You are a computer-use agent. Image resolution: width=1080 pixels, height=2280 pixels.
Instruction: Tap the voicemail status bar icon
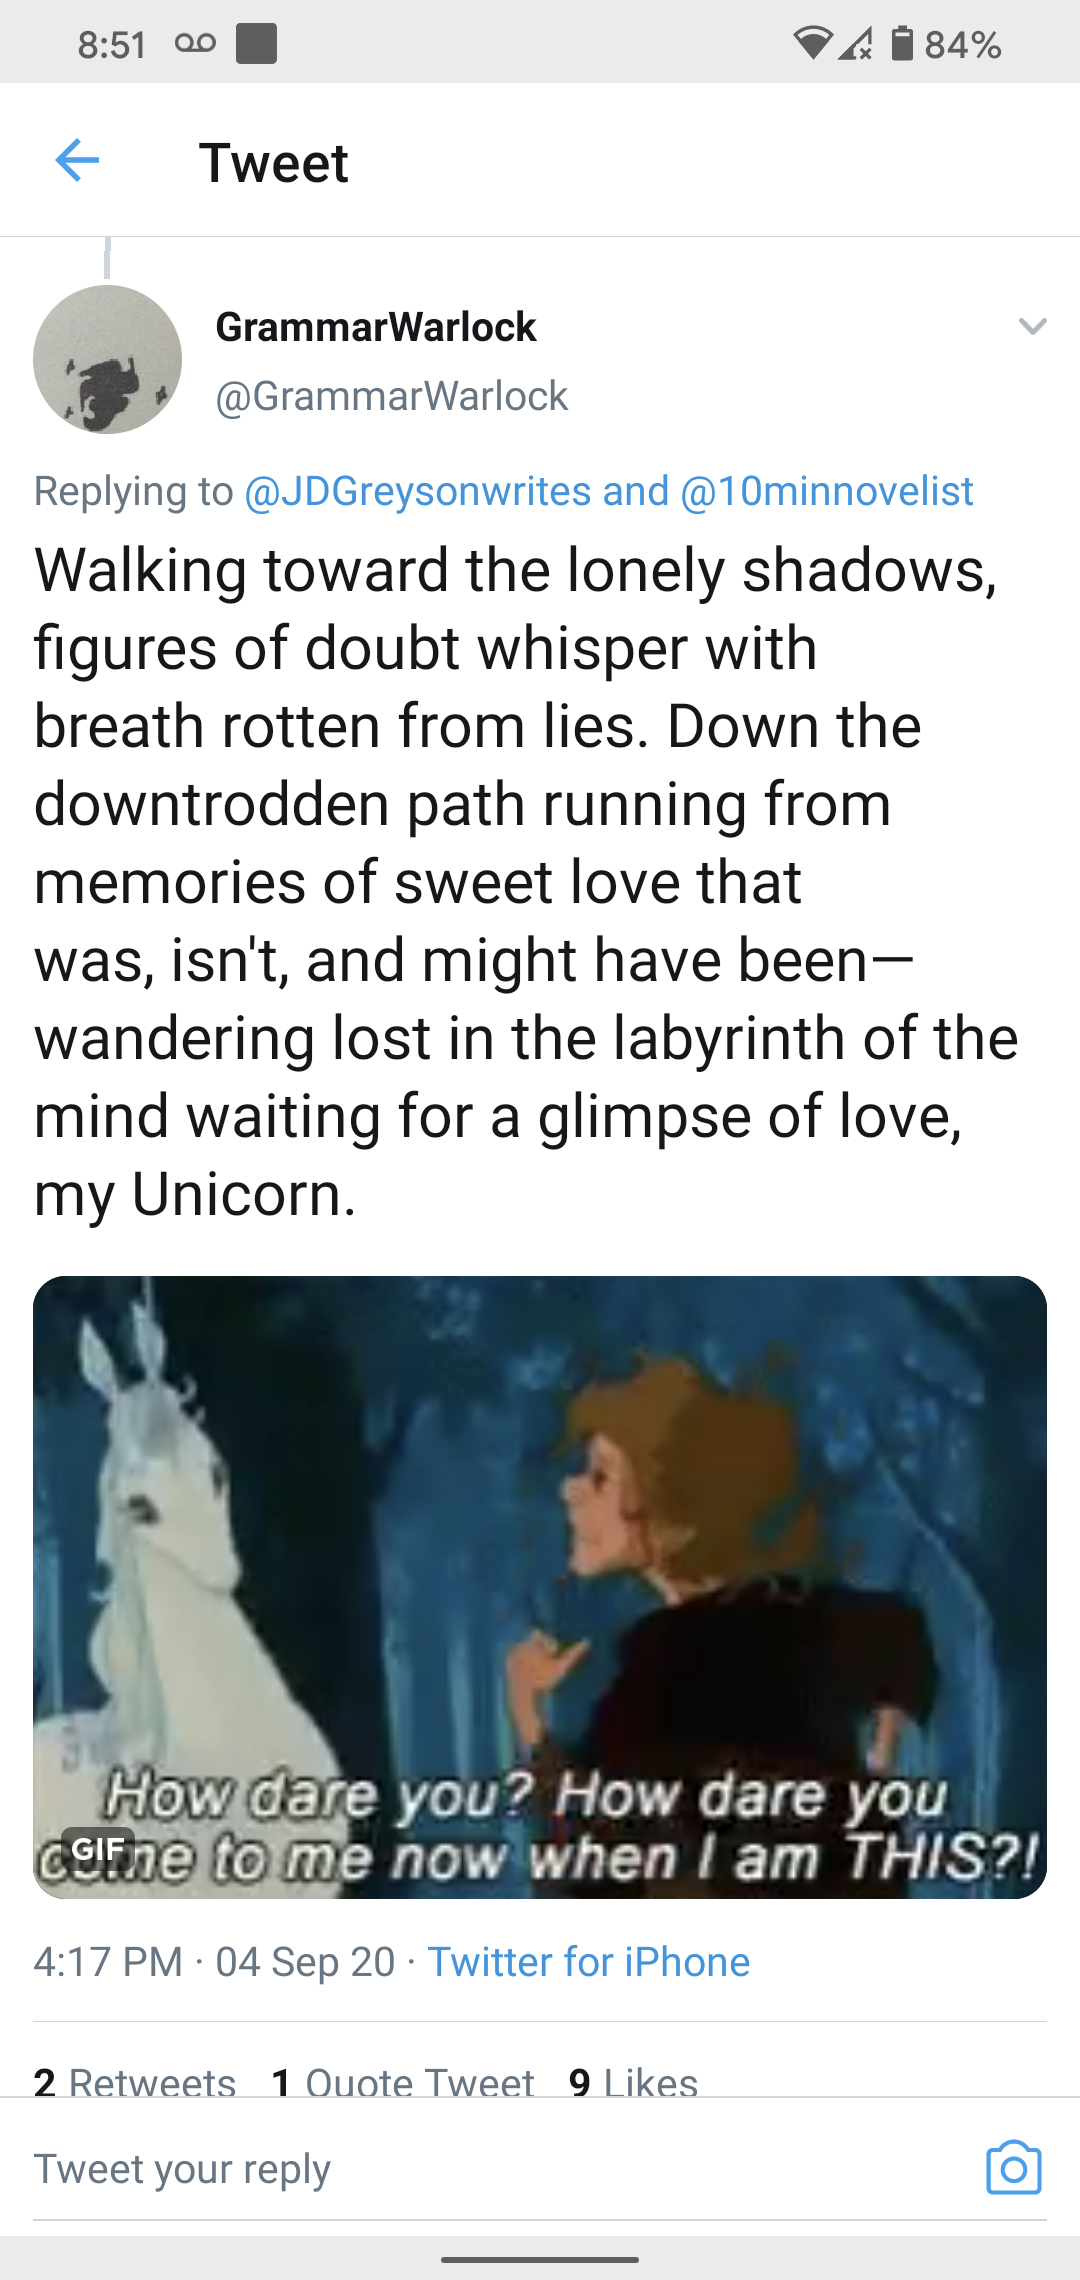pyautogui.click(x=195, y=43)
